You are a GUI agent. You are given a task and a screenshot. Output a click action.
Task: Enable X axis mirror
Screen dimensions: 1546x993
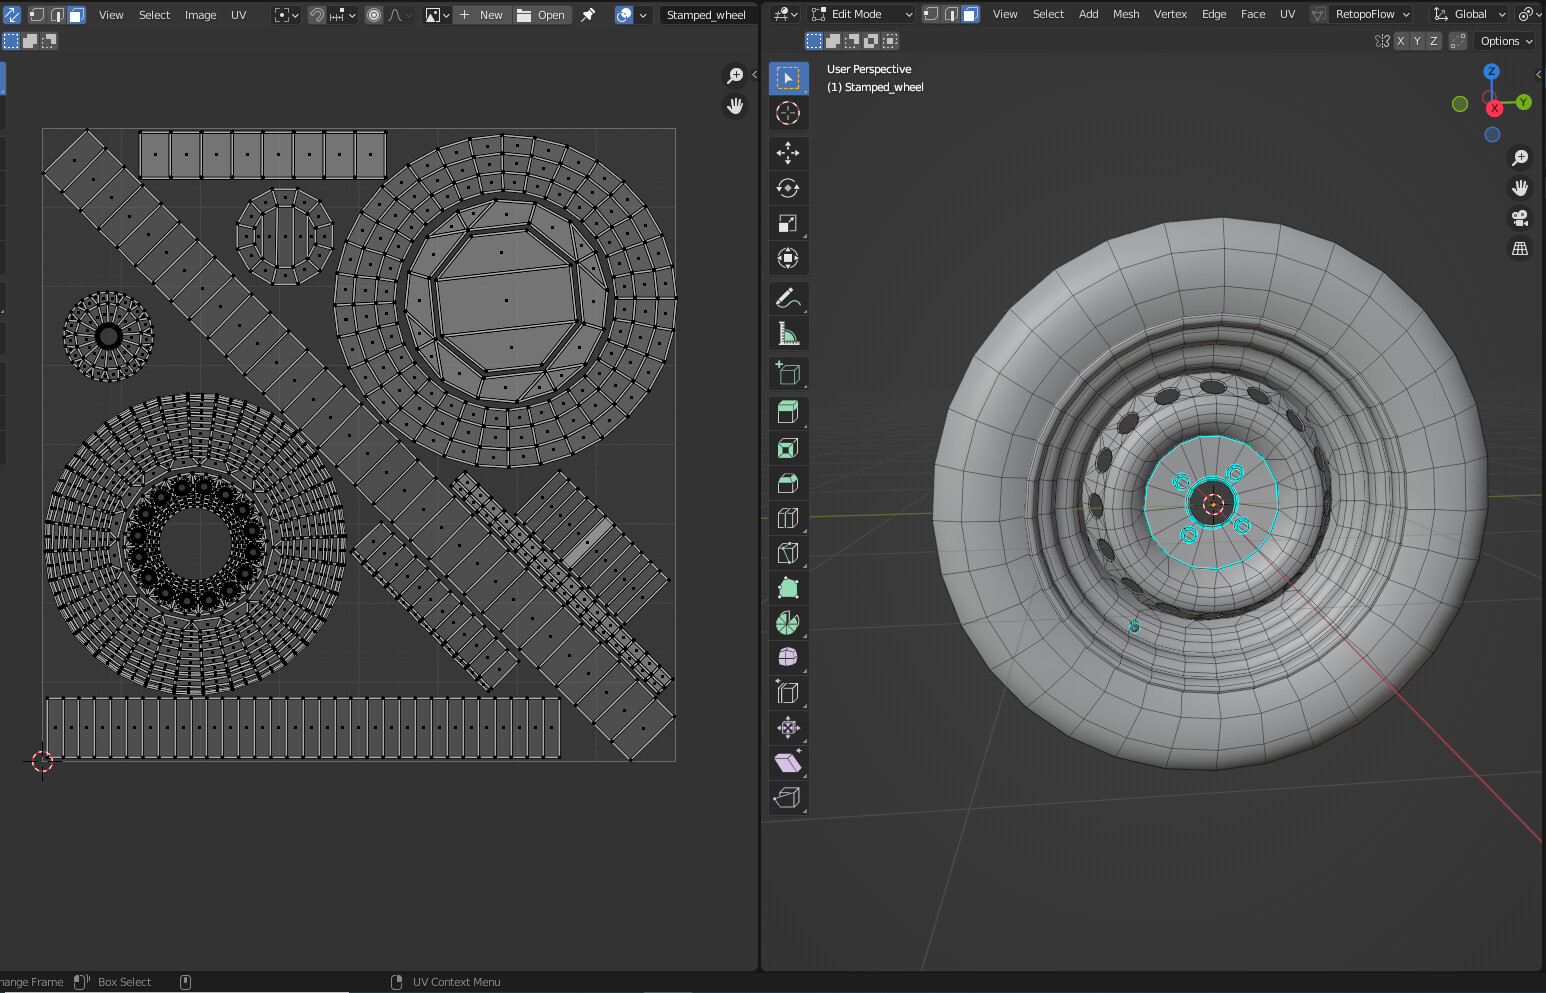pos(1402,41)
